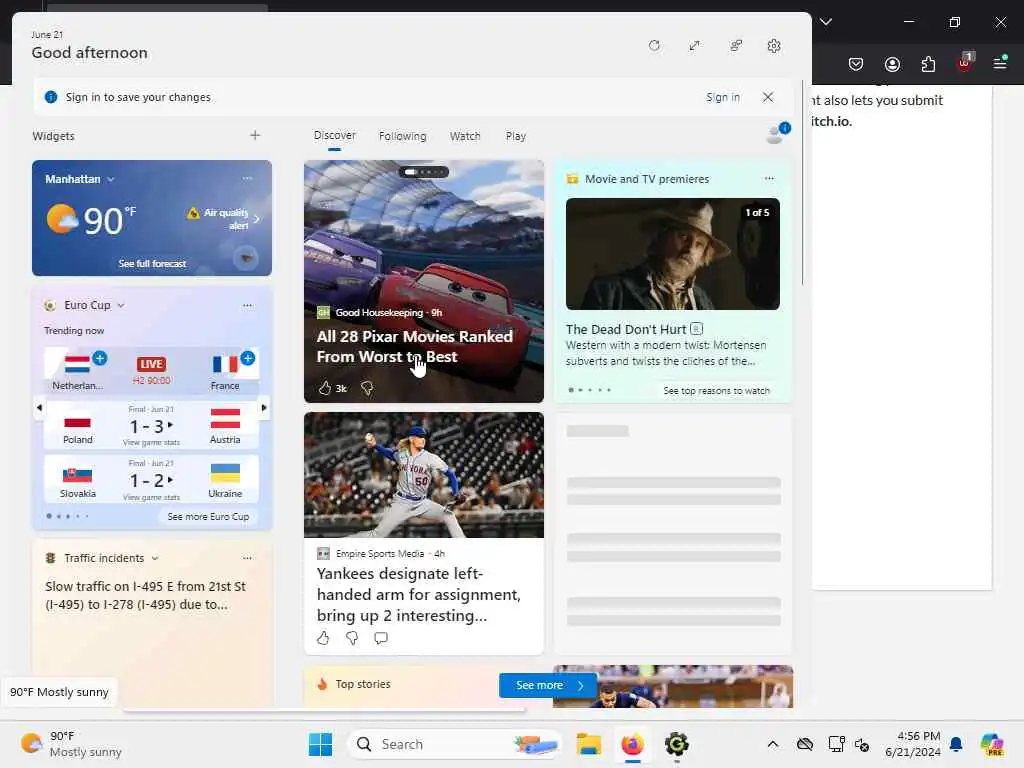
Task: Open Firefox account icon
Action: [892, 63]
